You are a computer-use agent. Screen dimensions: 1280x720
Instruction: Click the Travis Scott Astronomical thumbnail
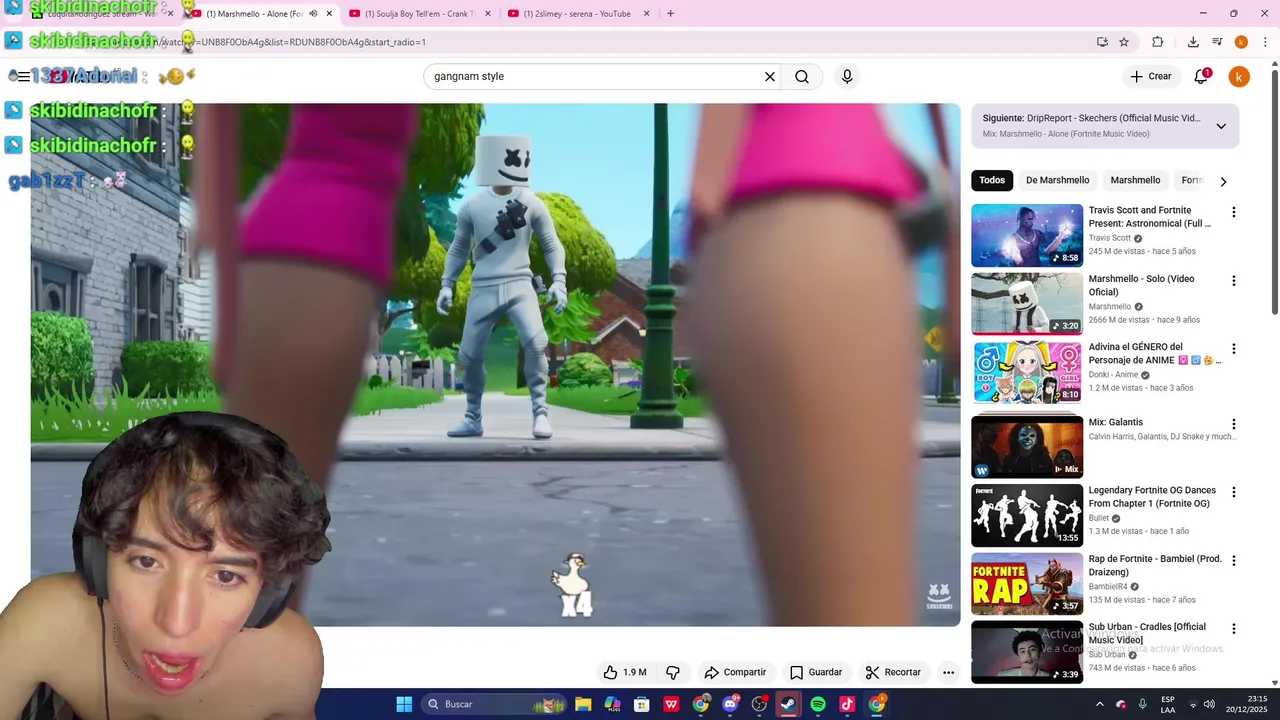(x=1027, y=235)
